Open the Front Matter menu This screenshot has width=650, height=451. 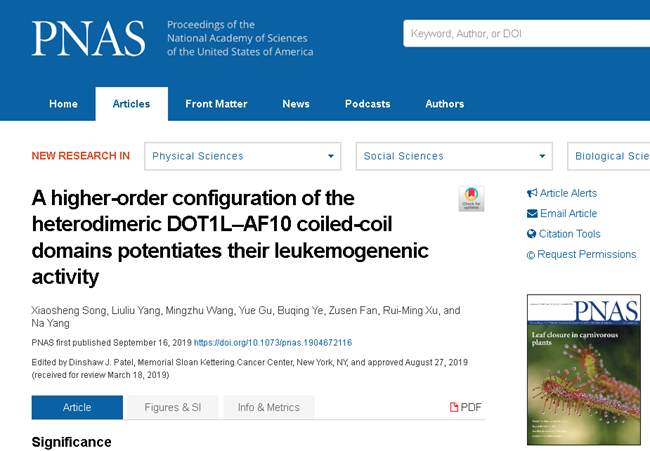tap(216, 104)
